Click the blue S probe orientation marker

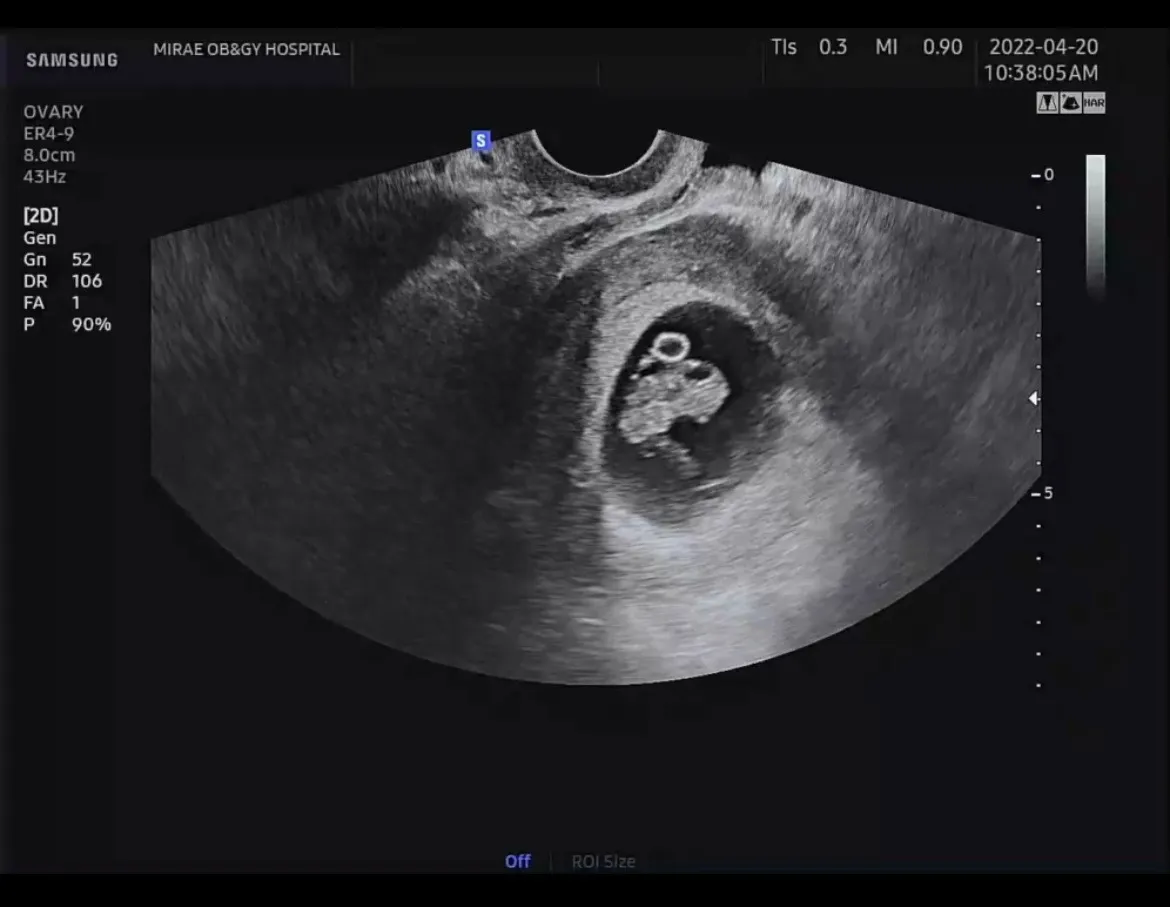pyautogui.click(x=481, y=140)
